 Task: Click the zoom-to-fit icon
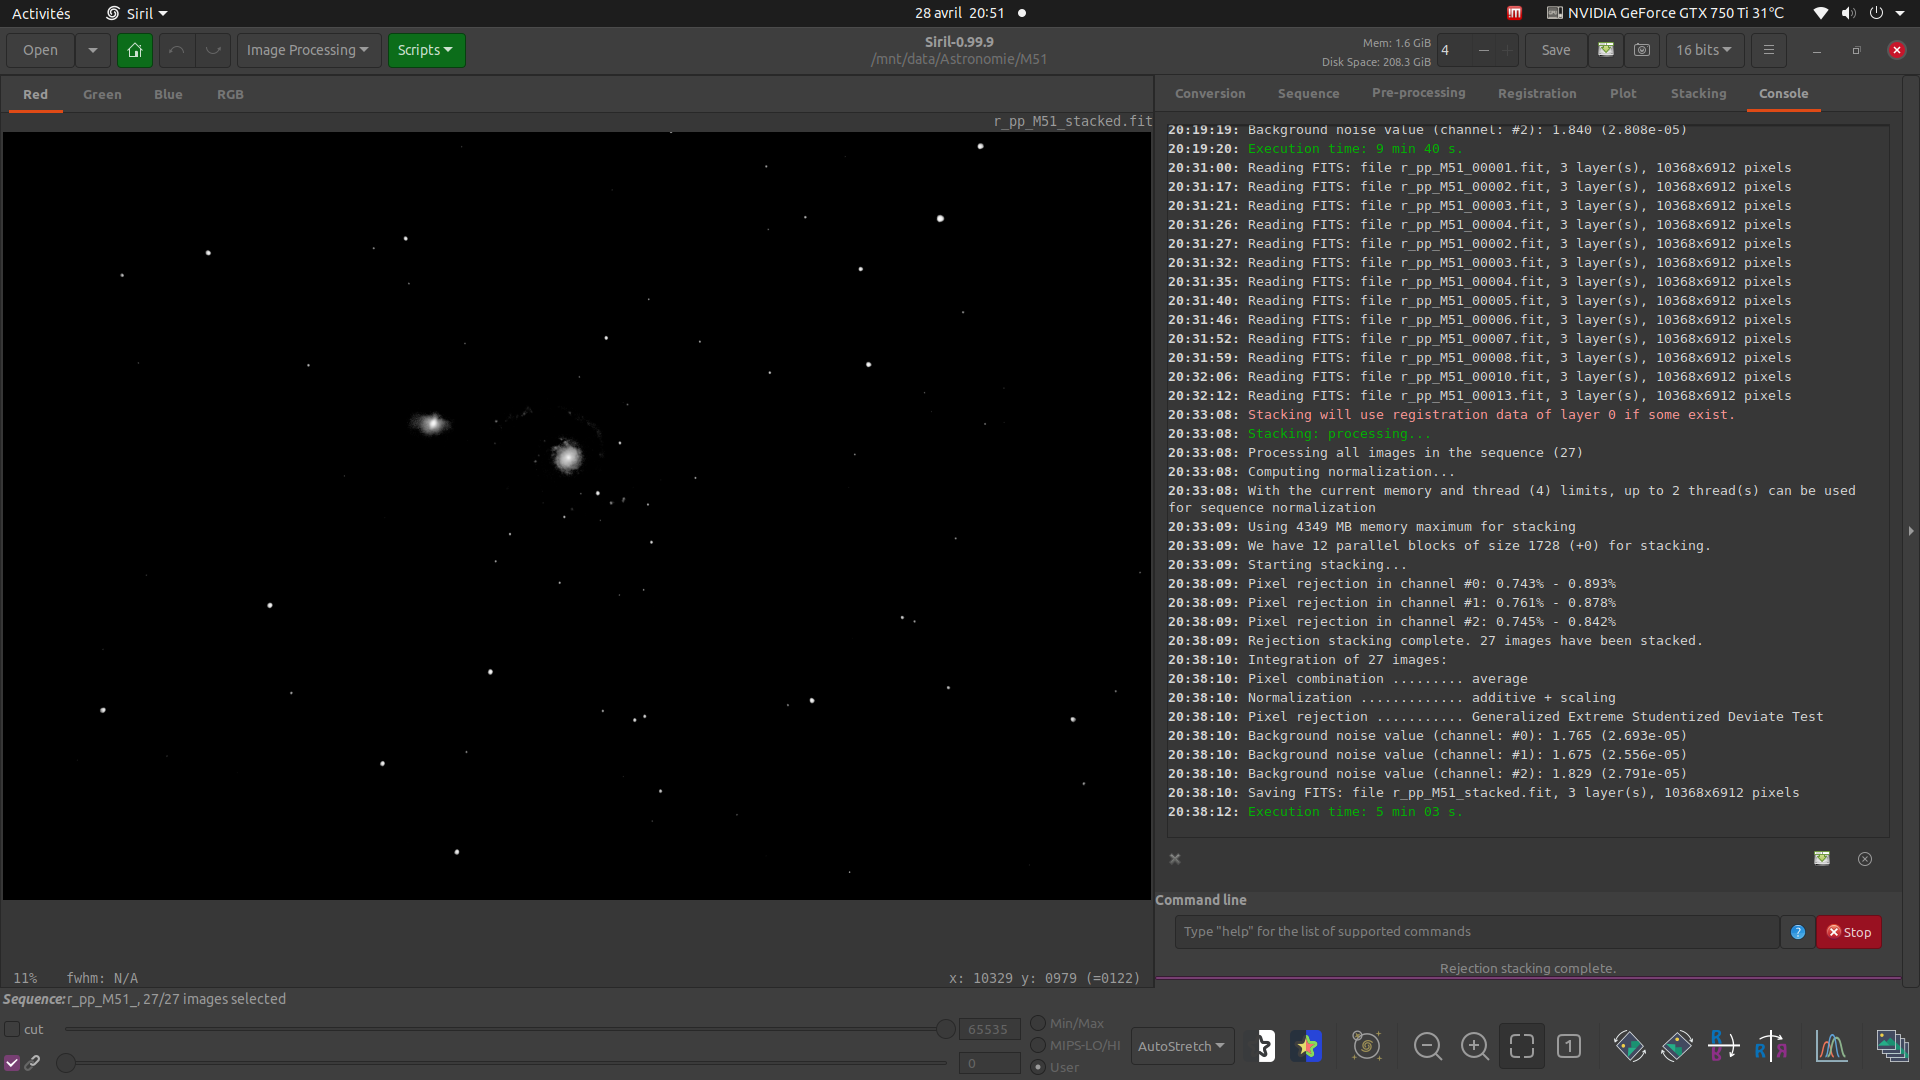(1521, 1046)
